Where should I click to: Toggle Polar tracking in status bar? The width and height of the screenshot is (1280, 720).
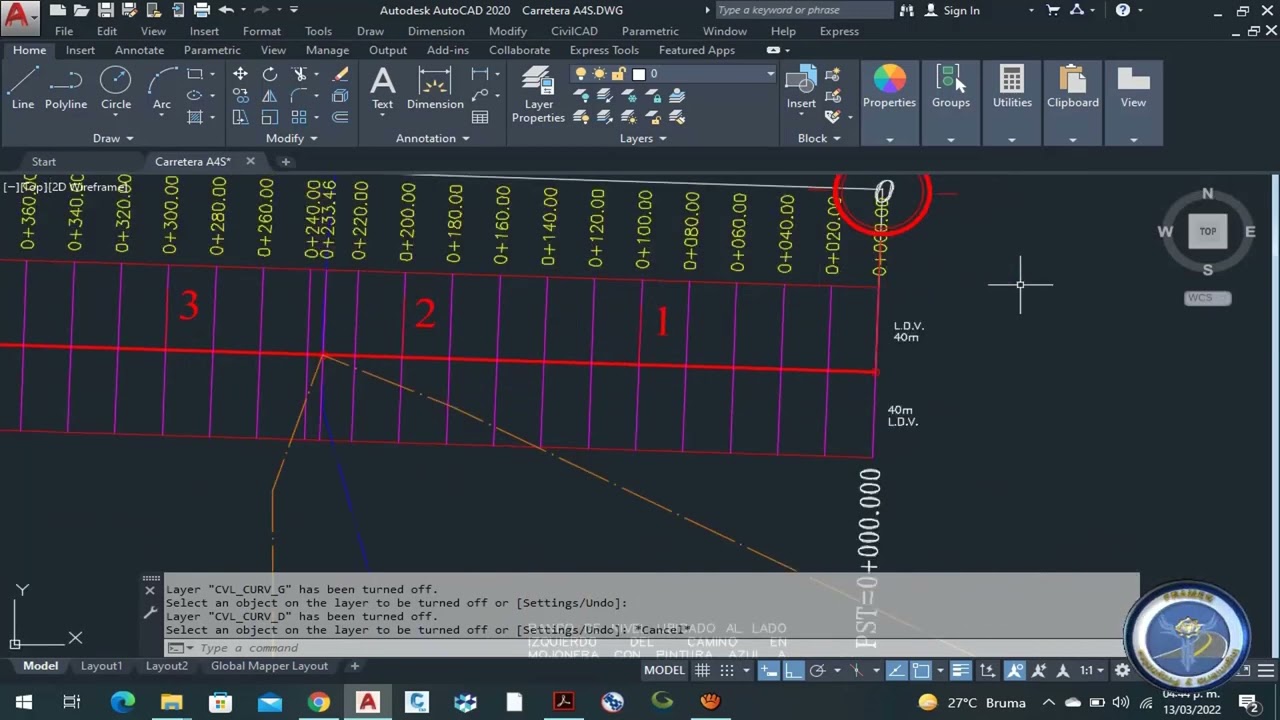point(817,670)
